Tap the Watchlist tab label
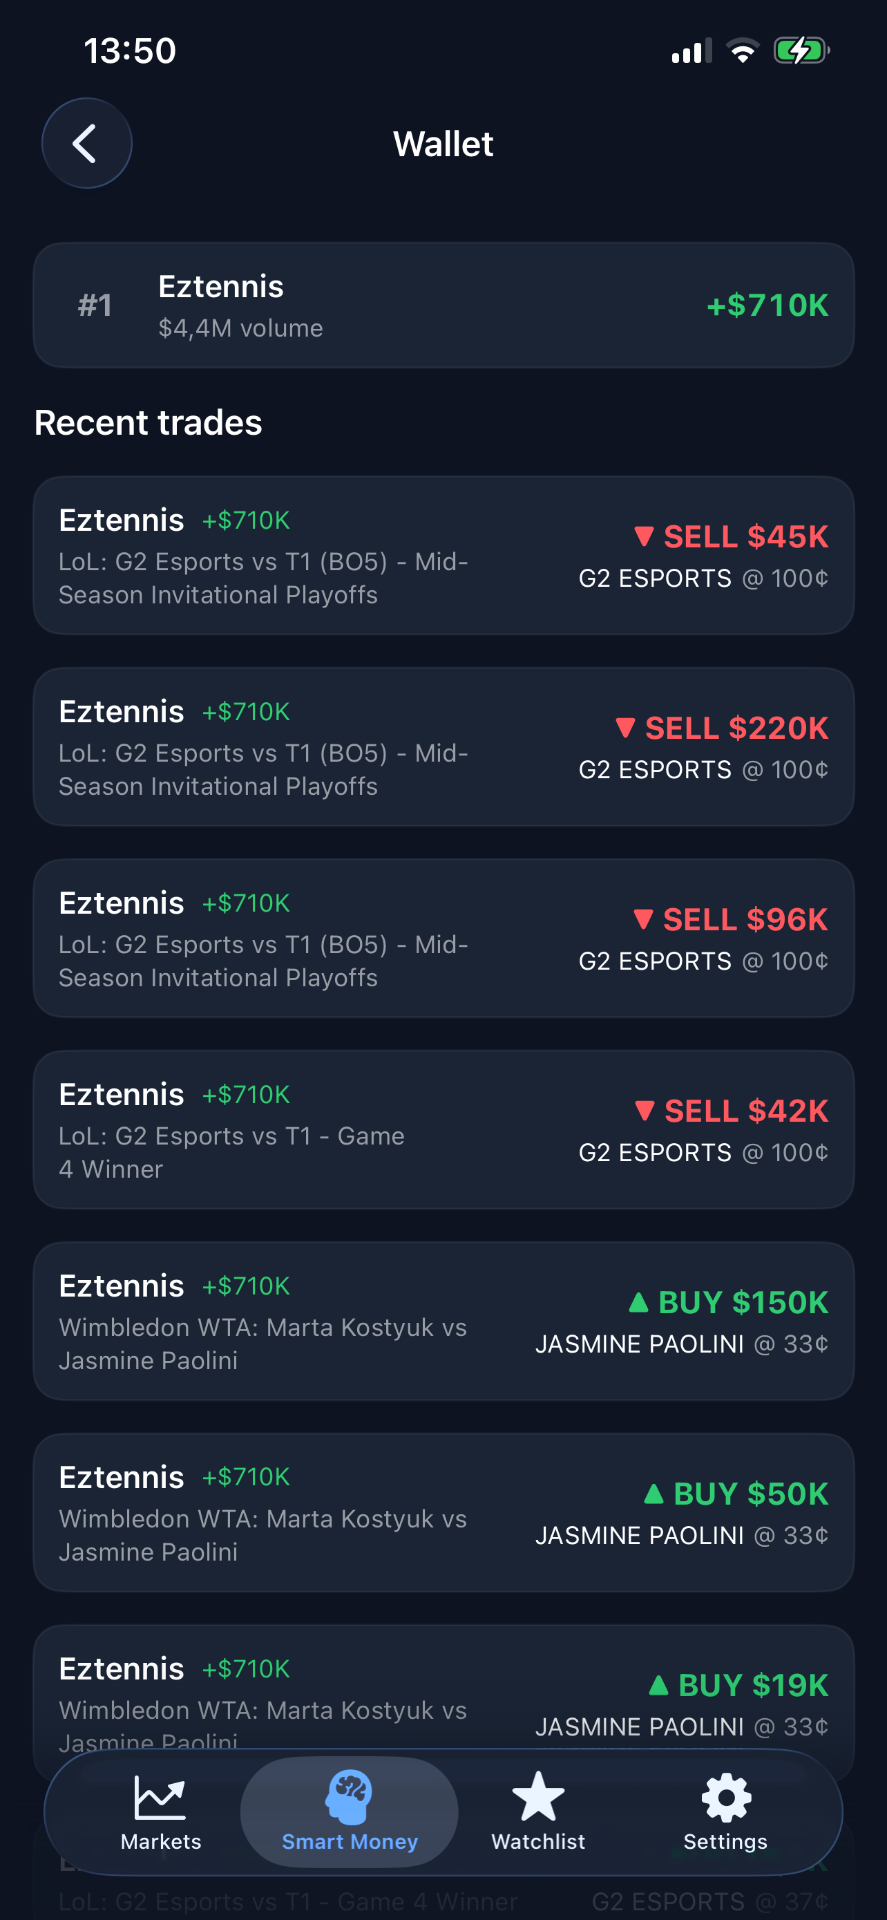The width and height of the screenshot is (887, 1920). 538,1842
